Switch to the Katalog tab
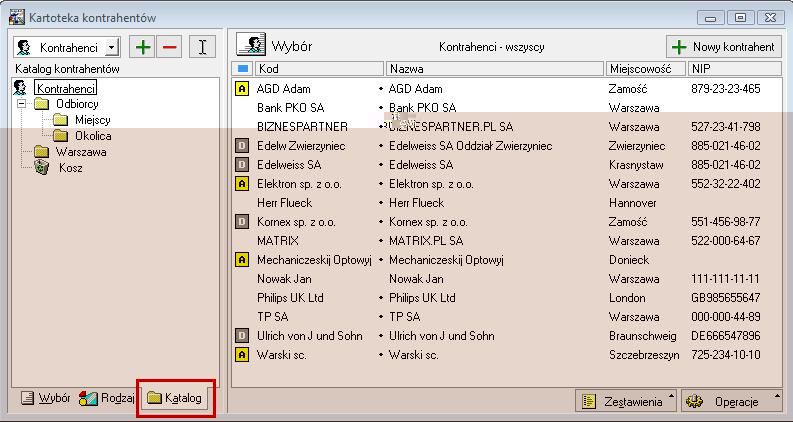The width and height of the screenshot is (793, 422). pos(175,398)
